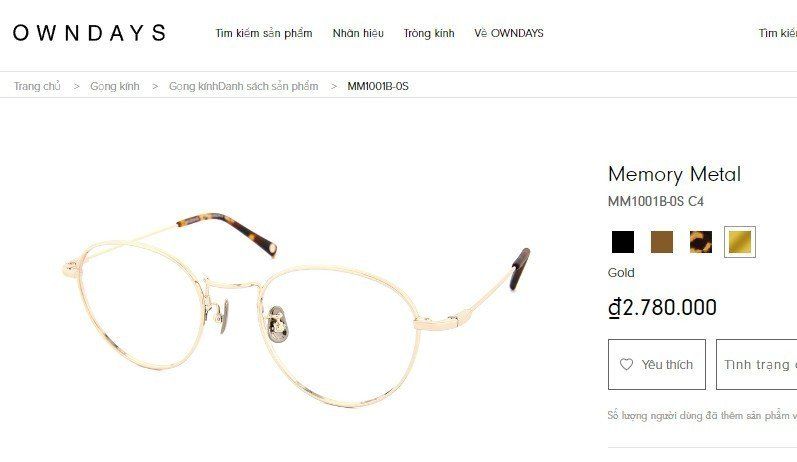Add to favorites with Yêu thích button
Viewport: 797px width, 462px height.
coord(657,364)
